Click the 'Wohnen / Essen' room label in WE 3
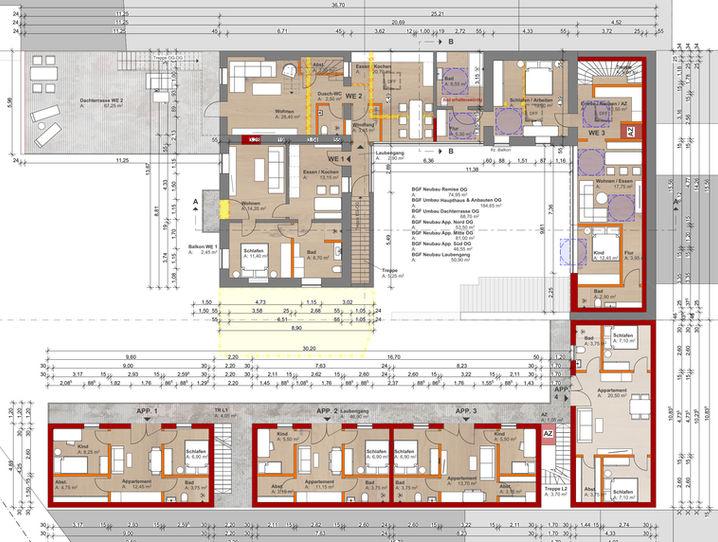 click(x=614, y=181)
